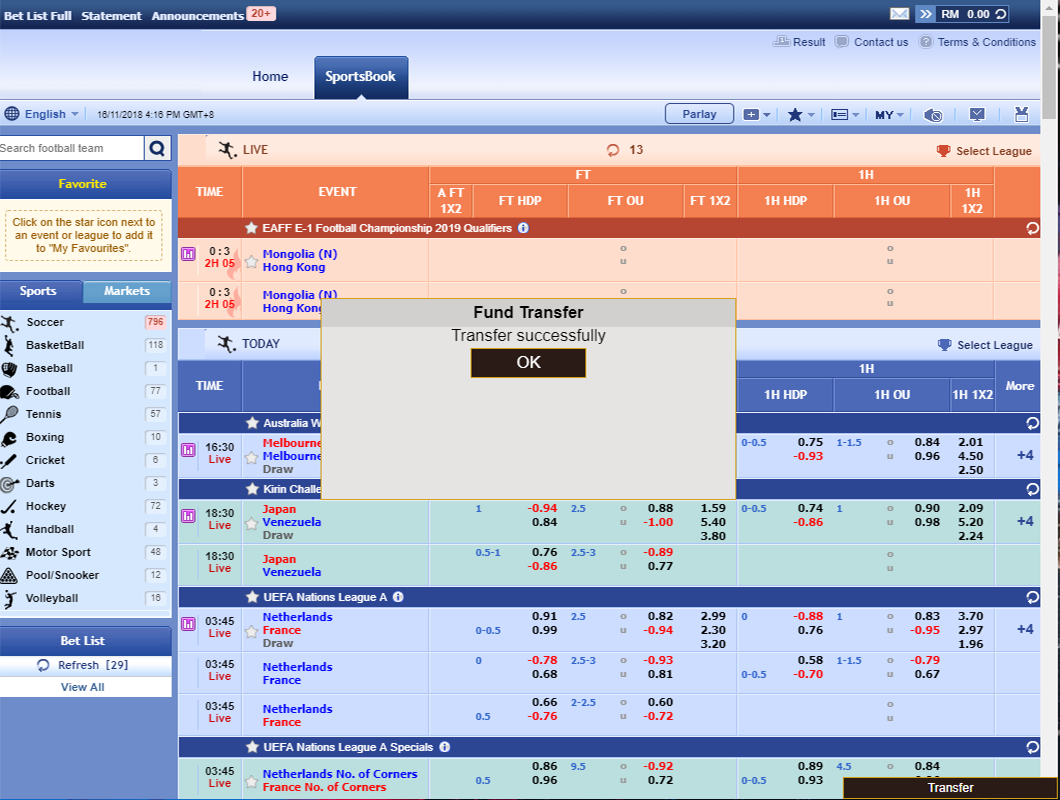Click the medal icon at toolbar's right end
1060x800 pixels.
pos(1021,115)
